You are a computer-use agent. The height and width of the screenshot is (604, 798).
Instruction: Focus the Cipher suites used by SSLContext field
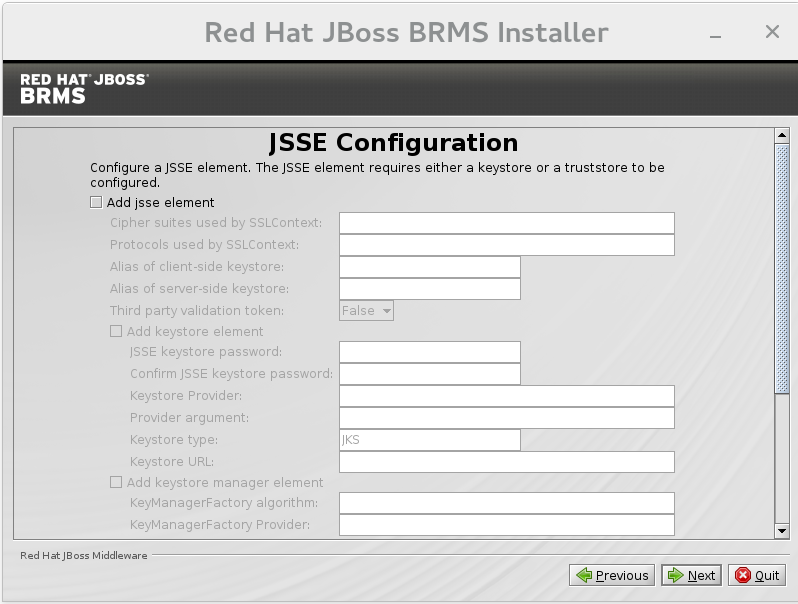click(x=506, y=223)
